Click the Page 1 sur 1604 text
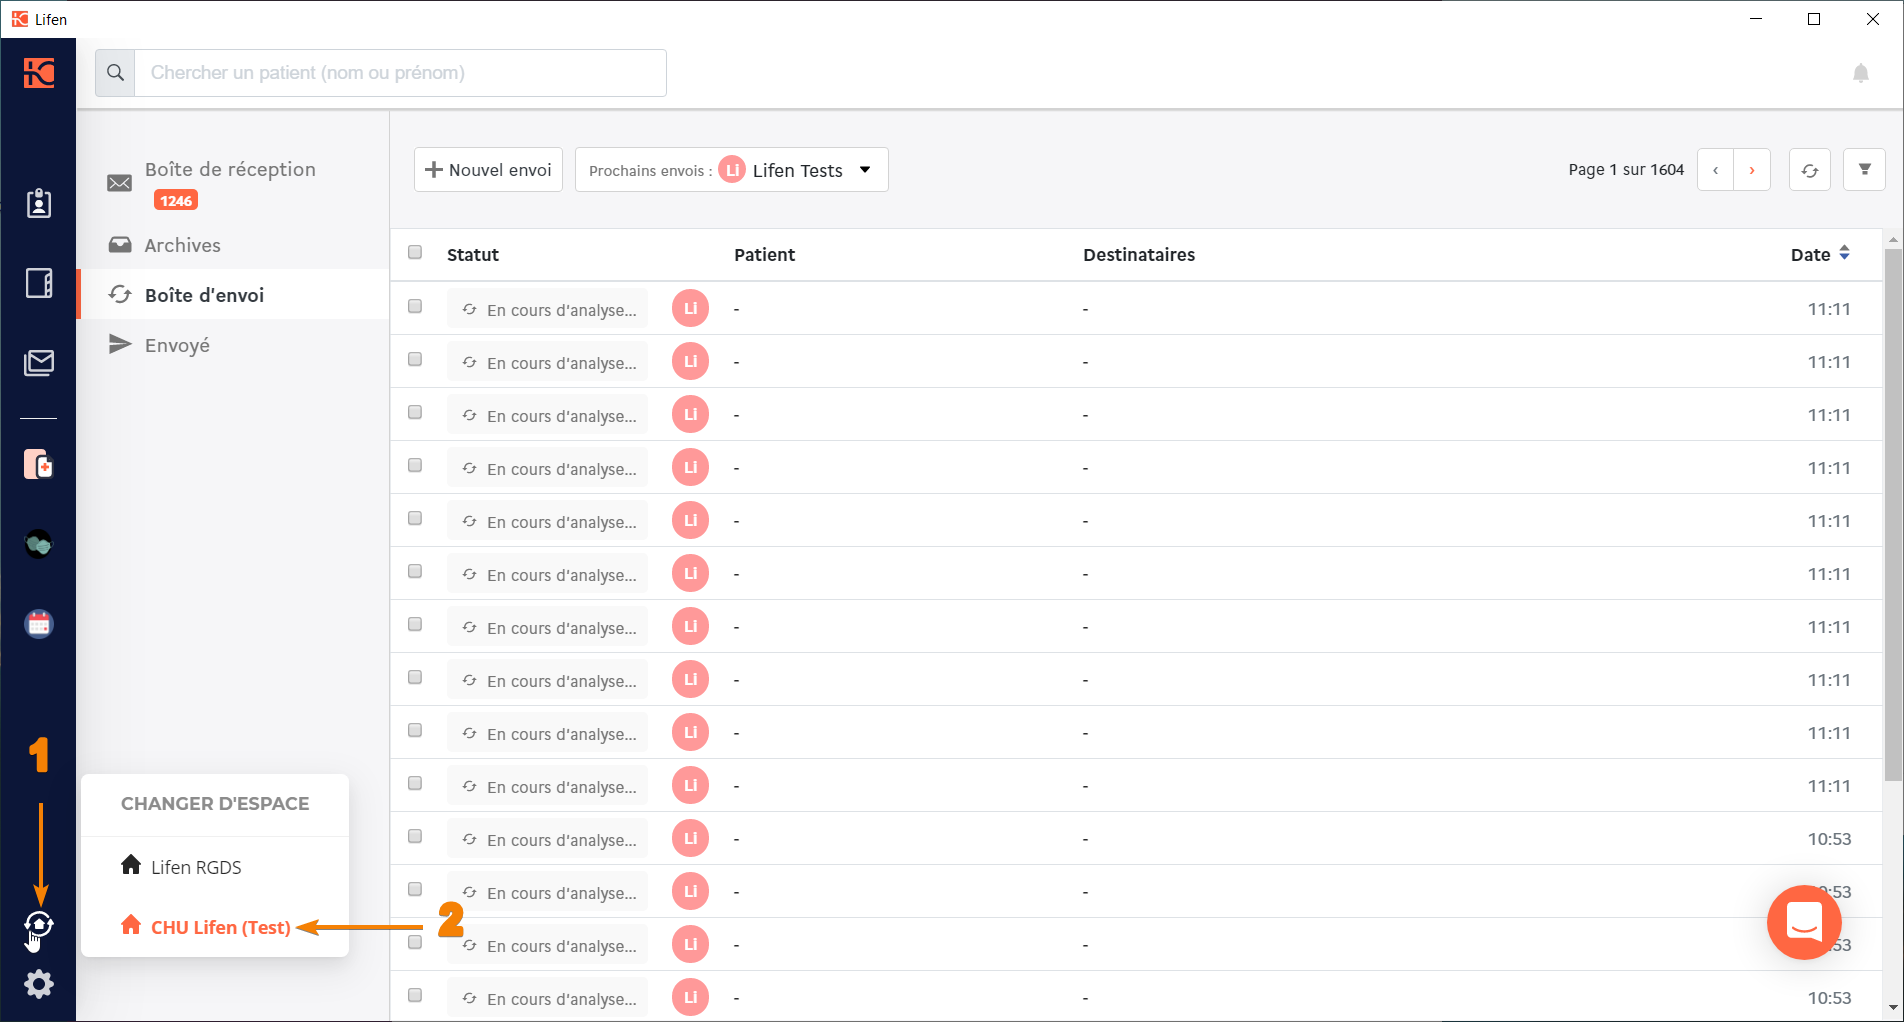1904x1022 pixels. [1626, 170]
